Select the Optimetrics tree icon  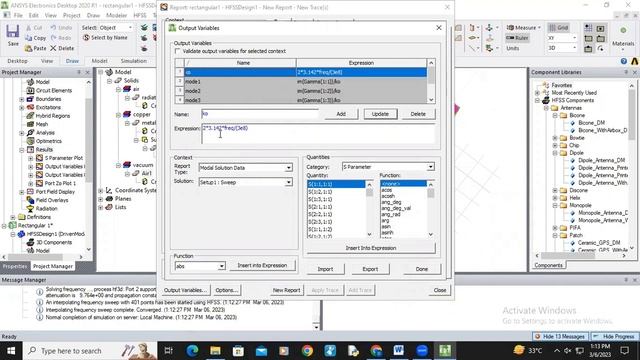coord(30,141)
